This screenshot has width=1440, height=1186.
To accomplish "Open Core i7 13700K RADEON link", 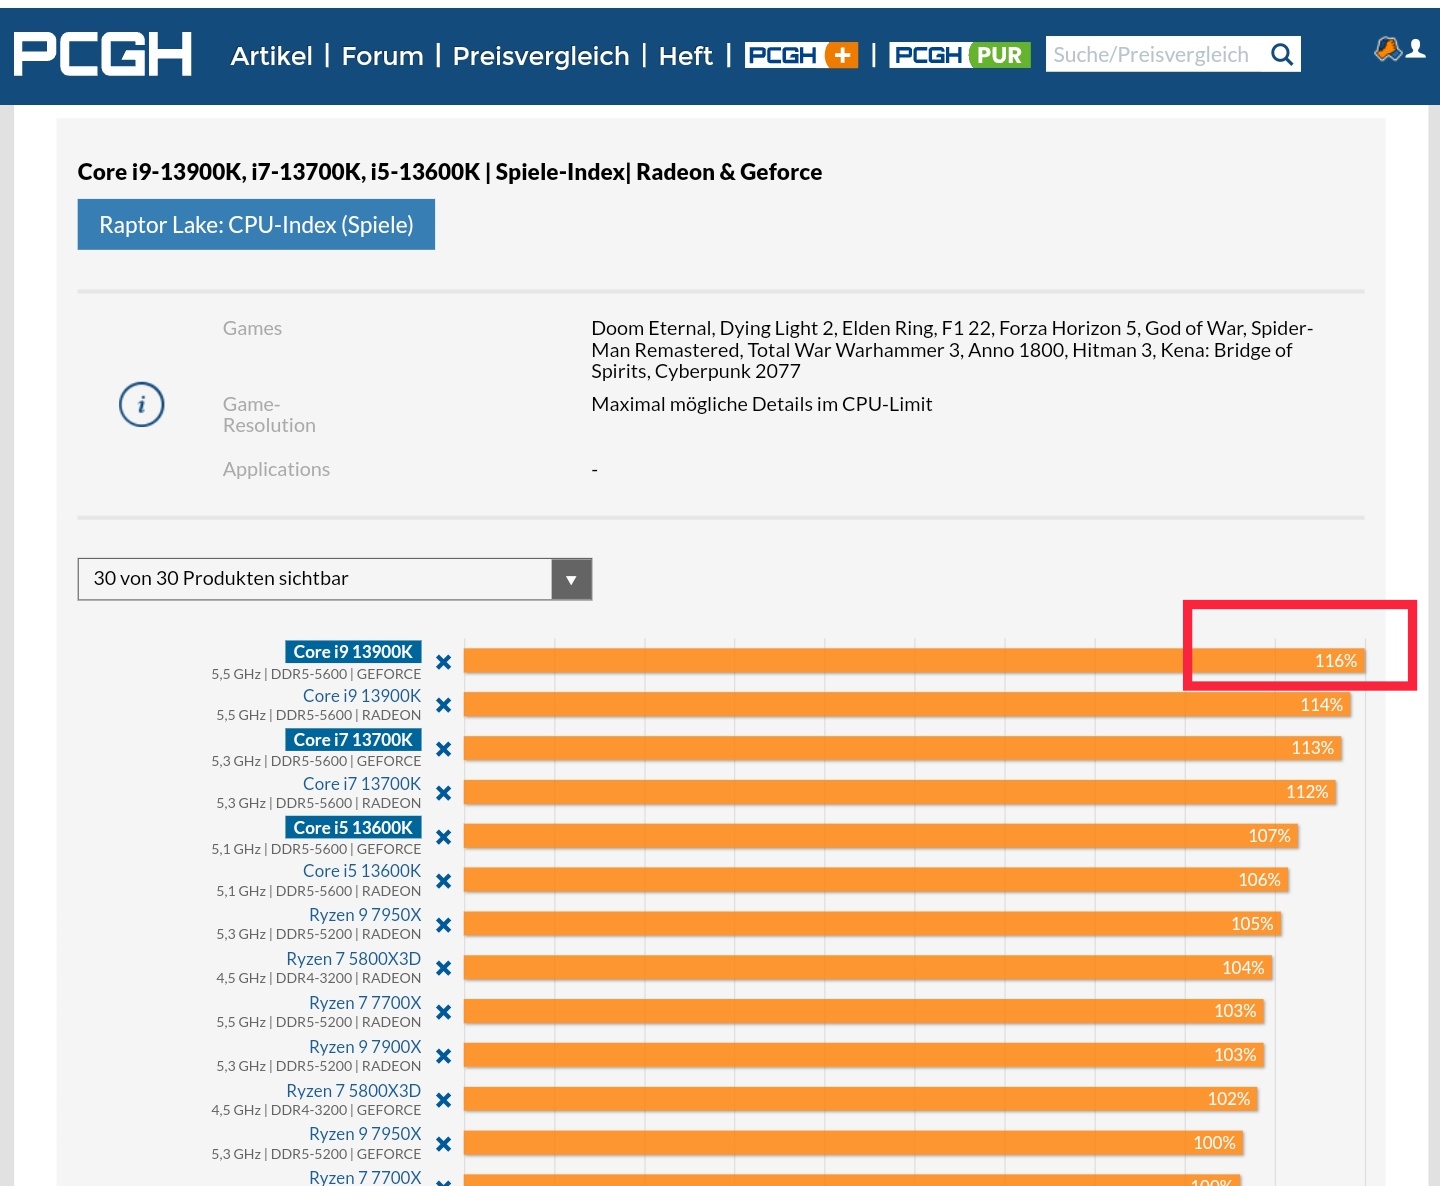I will pos(362,784).
